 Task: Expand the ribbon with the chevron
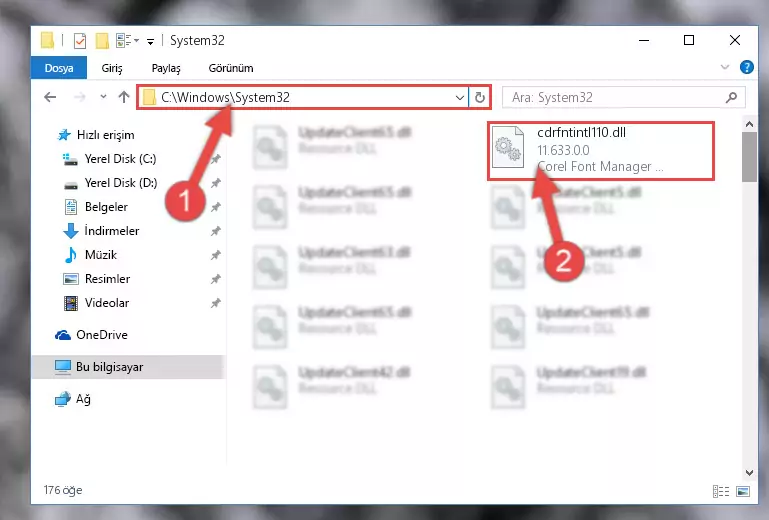point(725,67)
